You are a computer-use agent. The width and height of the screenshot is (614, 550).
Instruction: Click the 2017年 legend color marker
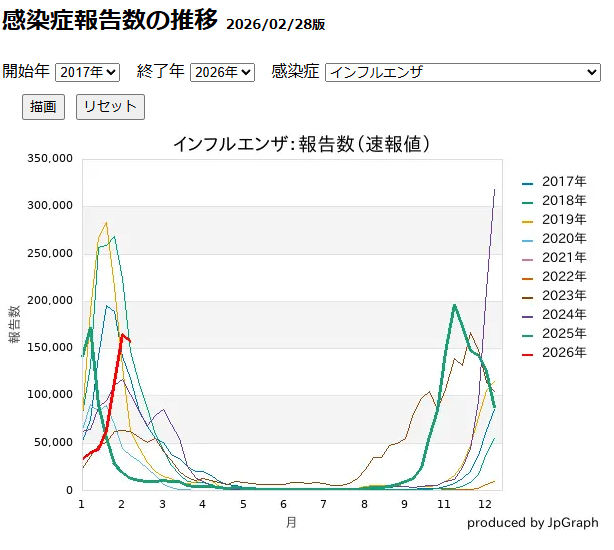(x=528, y=182)
